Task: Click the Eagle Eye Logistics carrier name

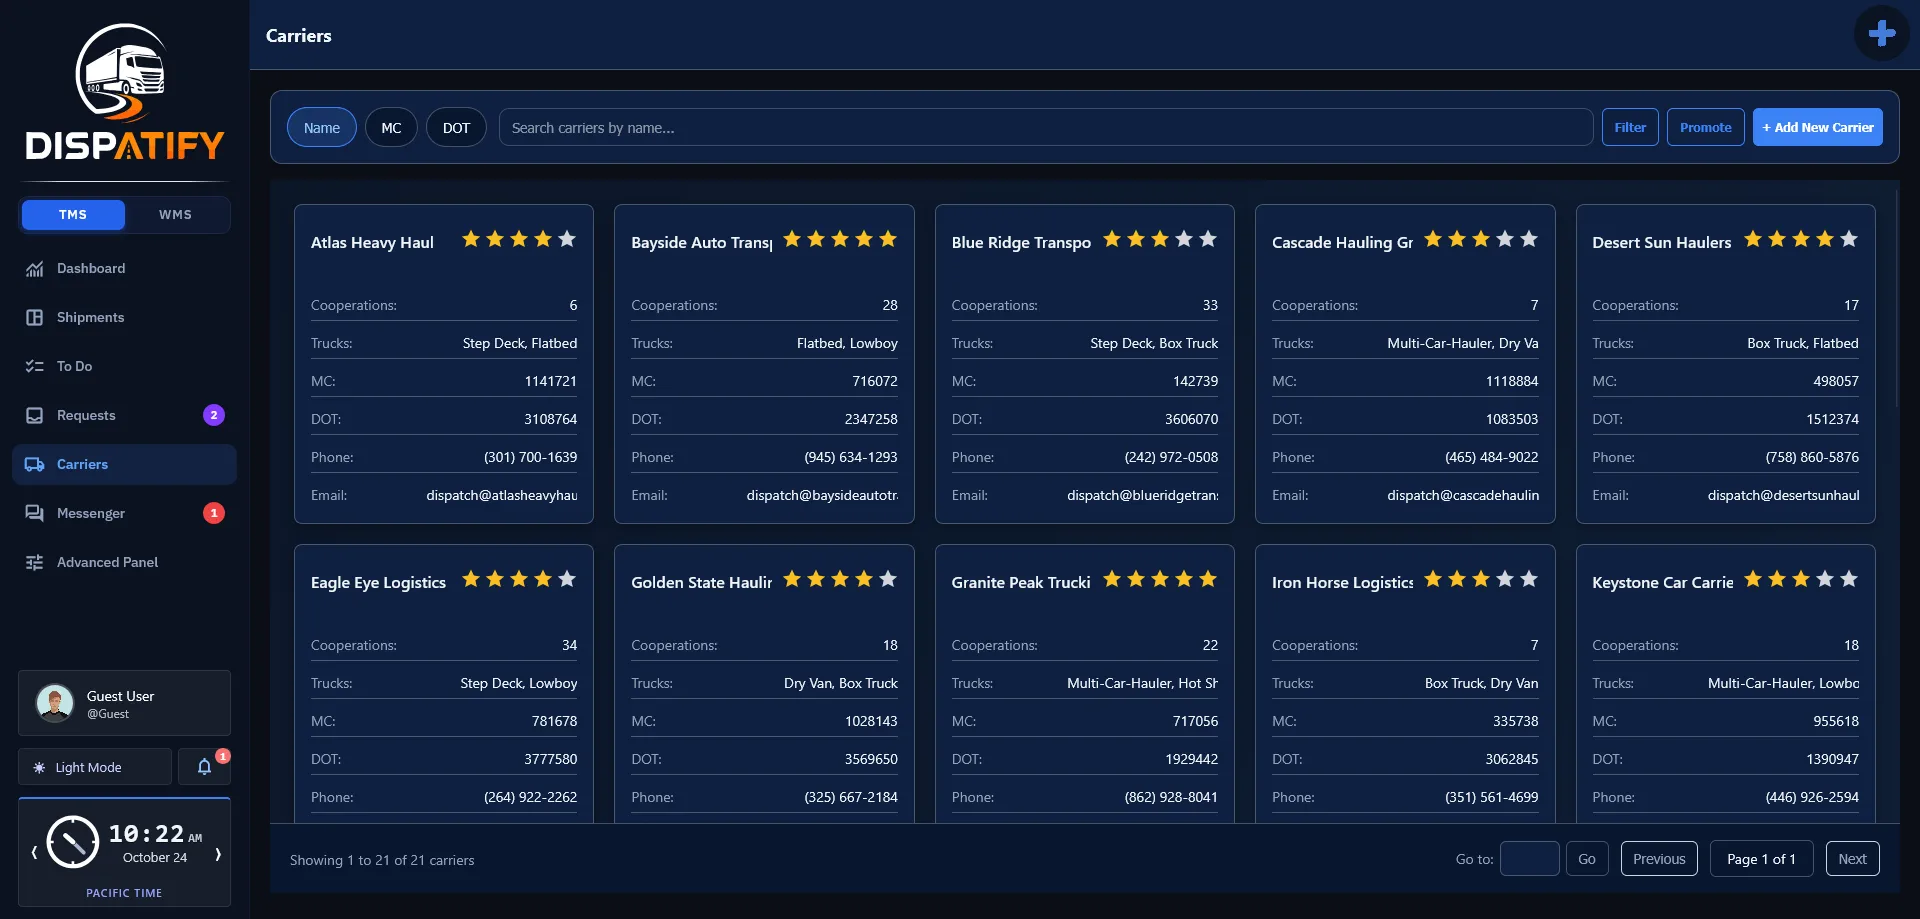Action: [378, 583]
